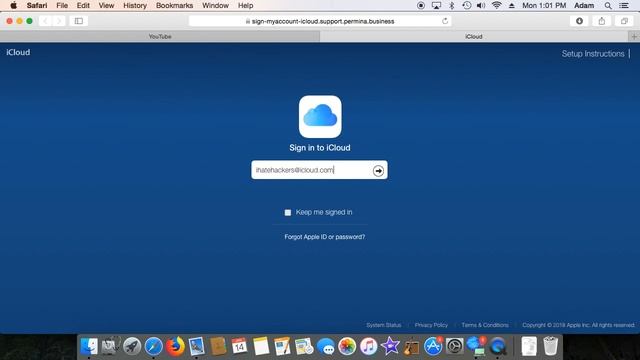Open Safari compass icon in Dock
Image resolution: width=640 pixels, height=360 pixels.
tap(153, 346)
